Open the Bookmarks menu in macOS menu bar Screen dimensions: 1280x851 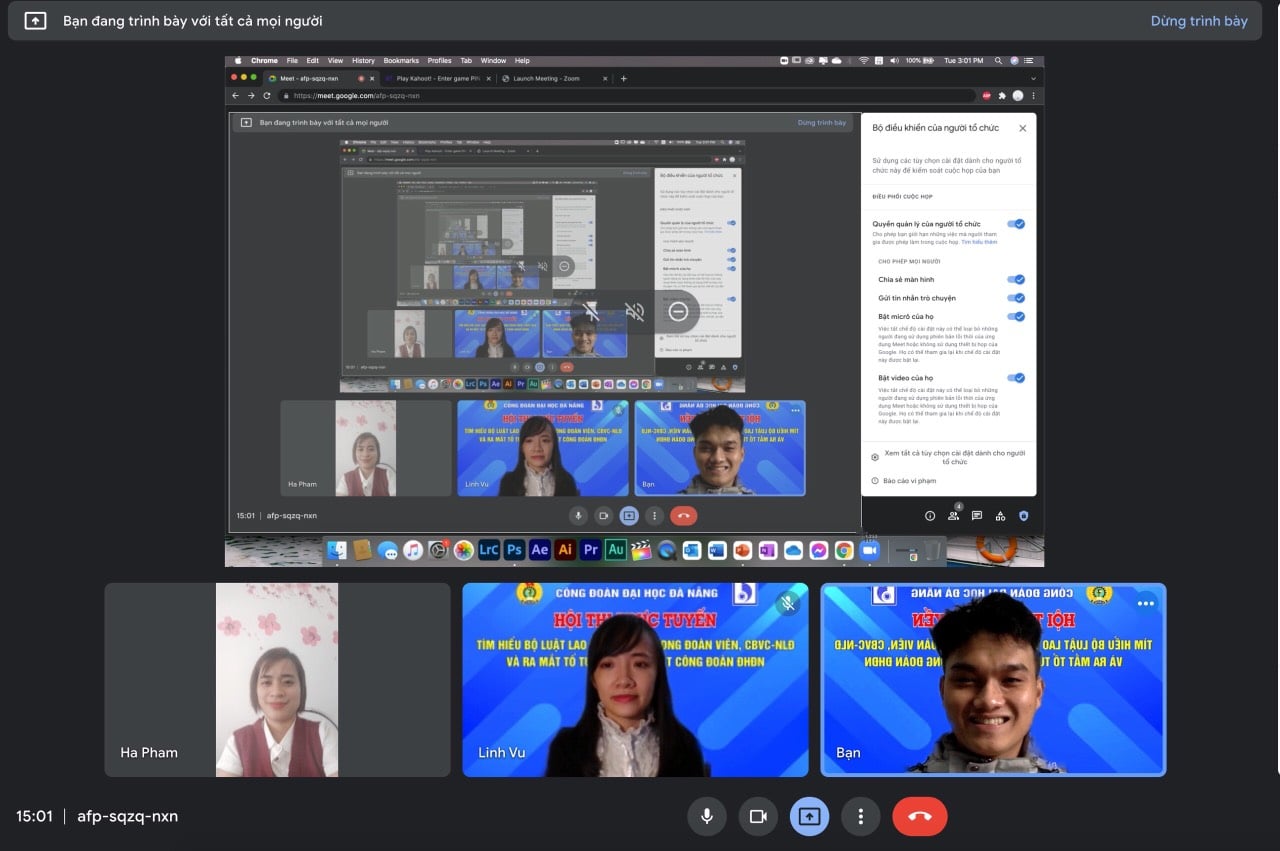401,61
